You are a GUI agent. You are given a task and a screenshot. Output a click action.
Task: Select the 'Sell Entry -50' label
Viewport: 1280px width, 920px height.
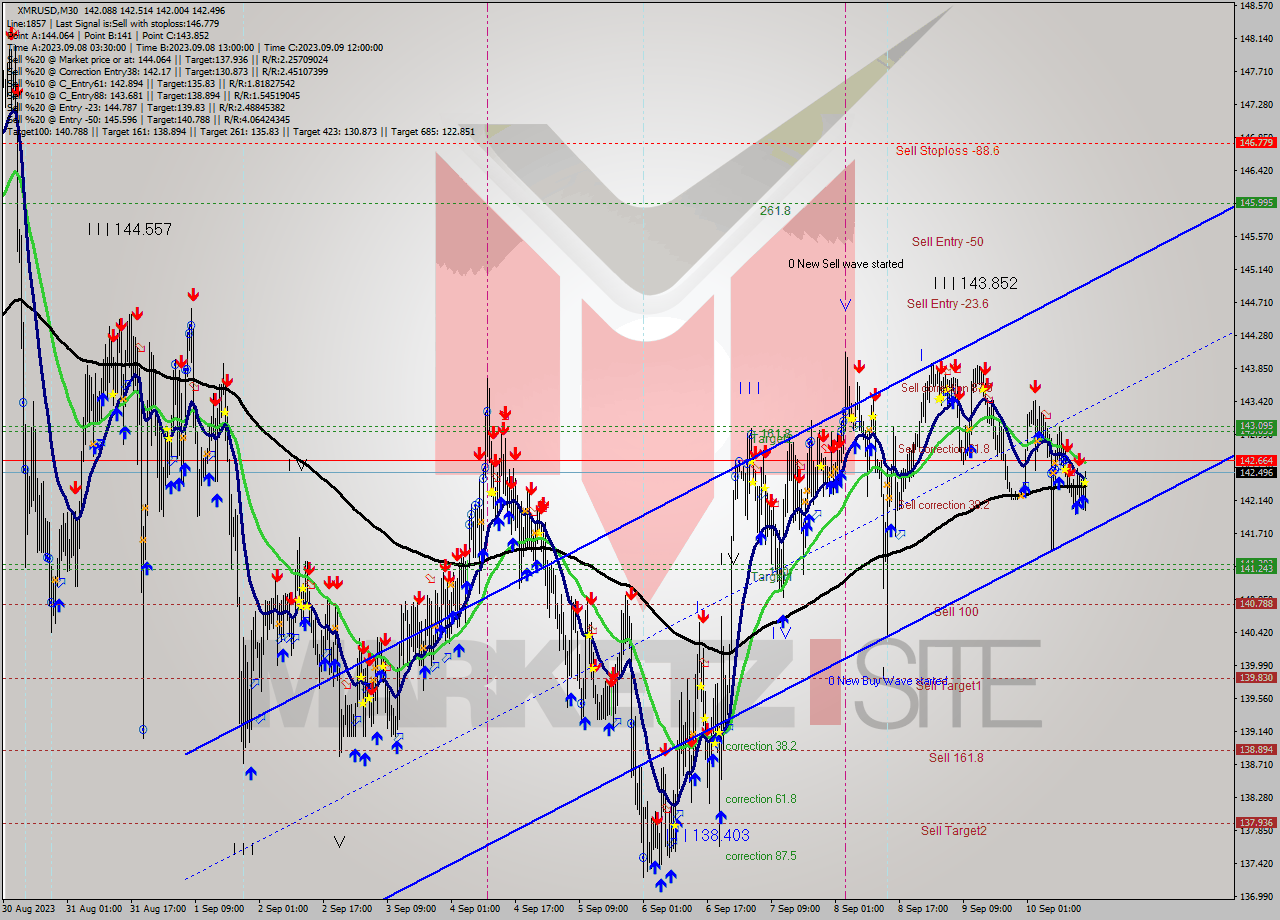point(947,242)
